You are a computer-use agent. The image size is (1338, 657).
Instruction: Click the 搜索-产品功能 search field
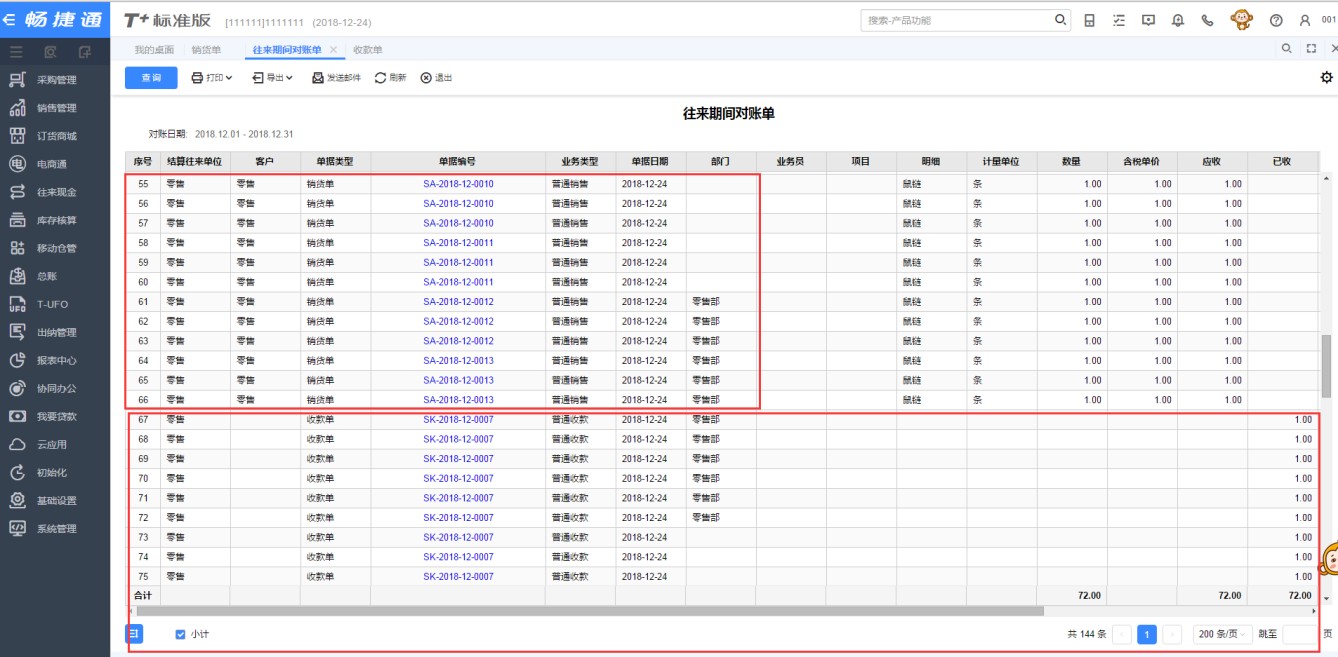(x=957, y=20)
